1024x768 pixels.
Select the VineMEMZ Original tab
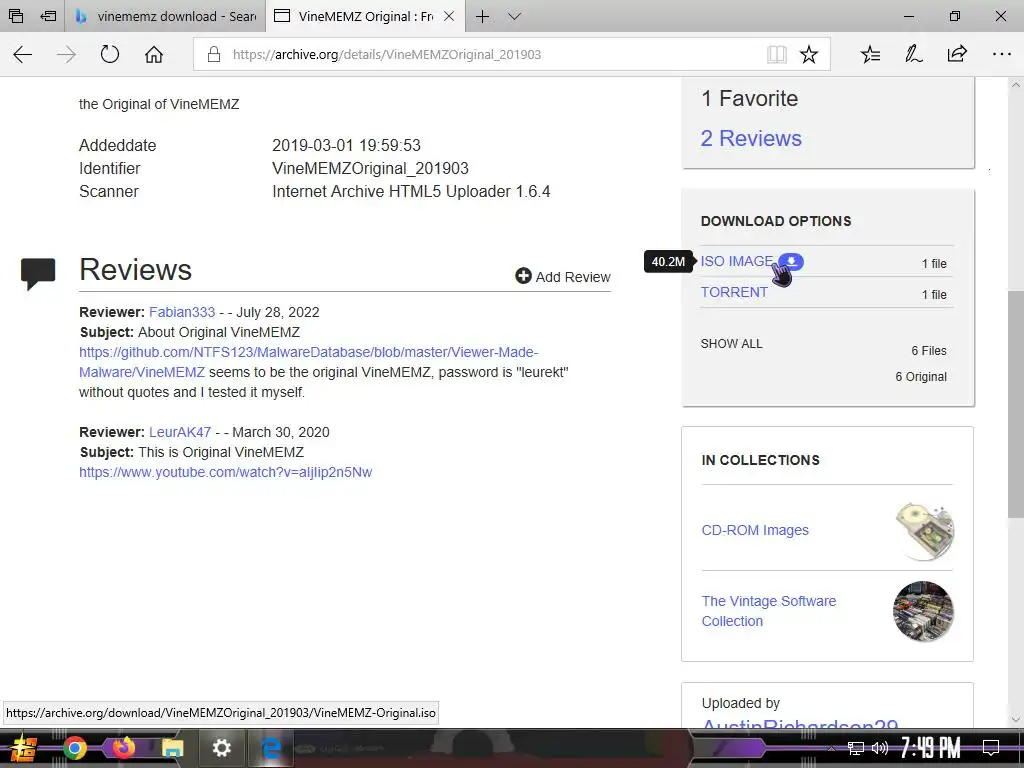tap(364, 16)
